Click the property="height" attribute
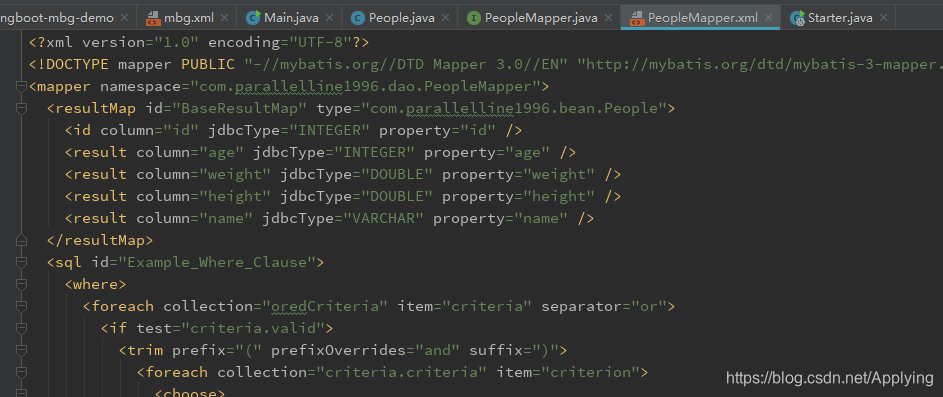The width and height of the screenshot is (943, 397). click(518, 196)
